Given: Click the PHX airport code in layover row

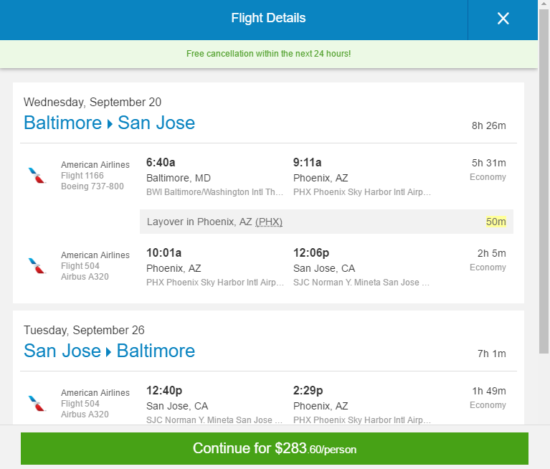Looking at the screenshot, I should (269, 222).
